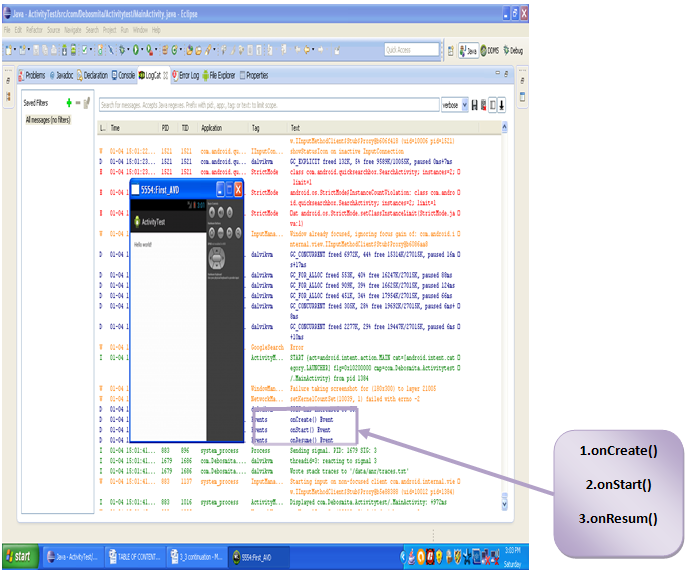Toggle the saved filters view display

pos(493,105)
